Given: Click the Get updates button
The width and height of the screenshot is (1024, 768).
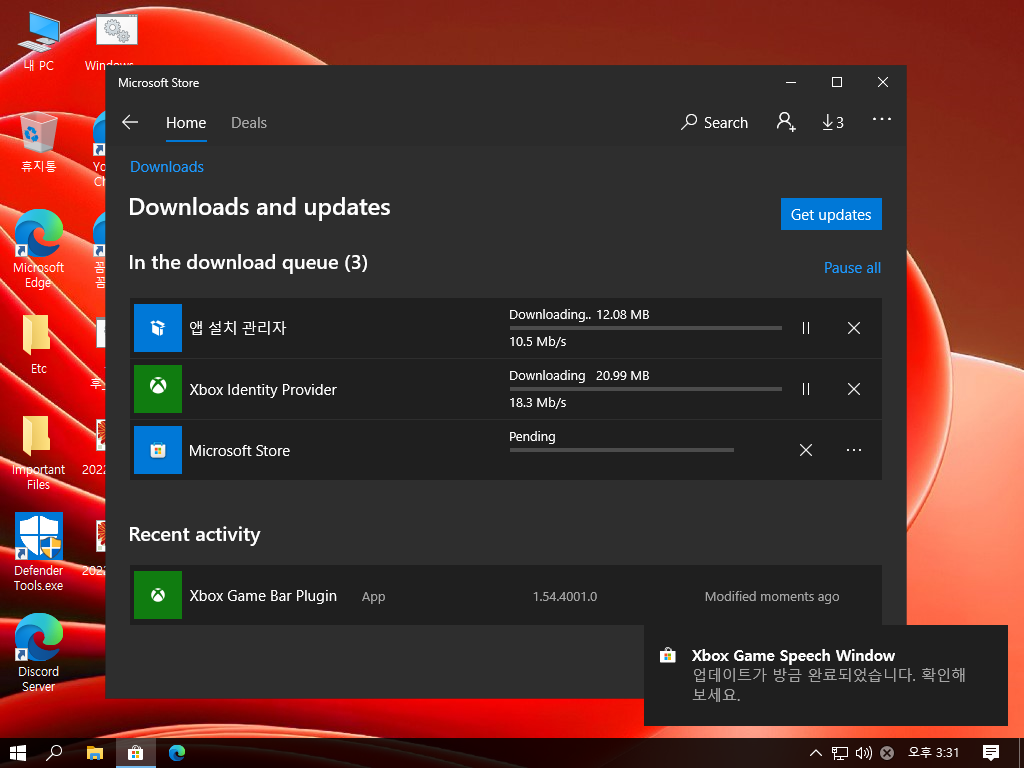Looking at the screenshot, I should coord(831,214).
